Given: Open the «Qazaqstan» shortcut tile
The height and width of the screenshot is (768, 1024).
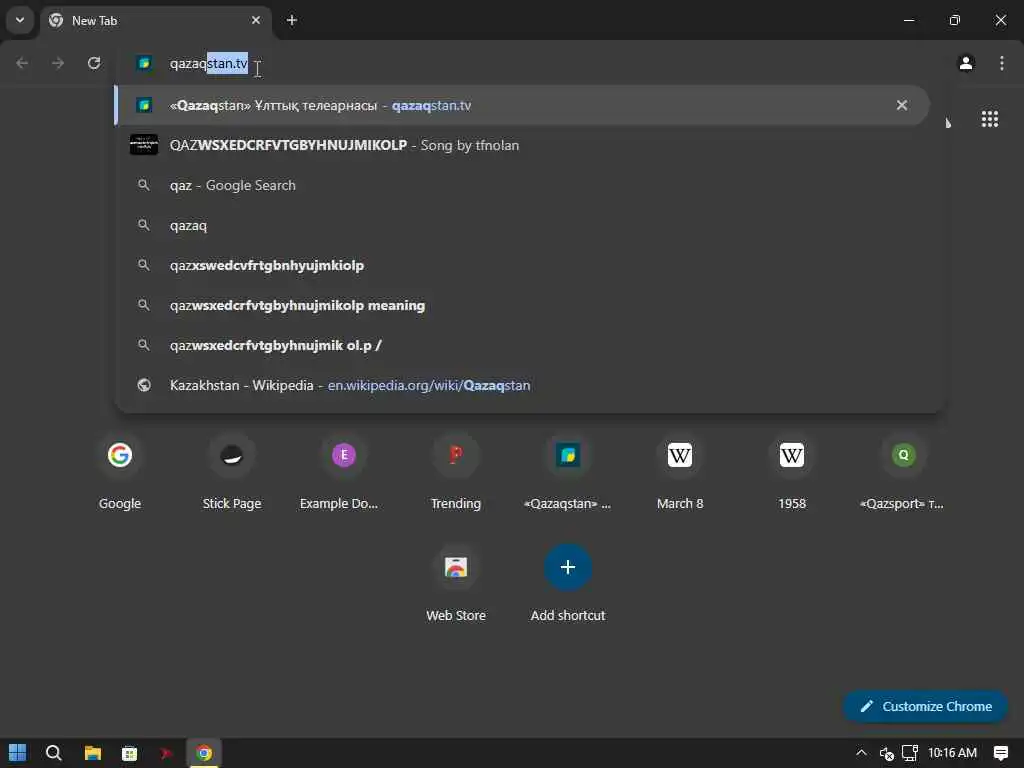Looking at the screenshot, I should (568, 472).
